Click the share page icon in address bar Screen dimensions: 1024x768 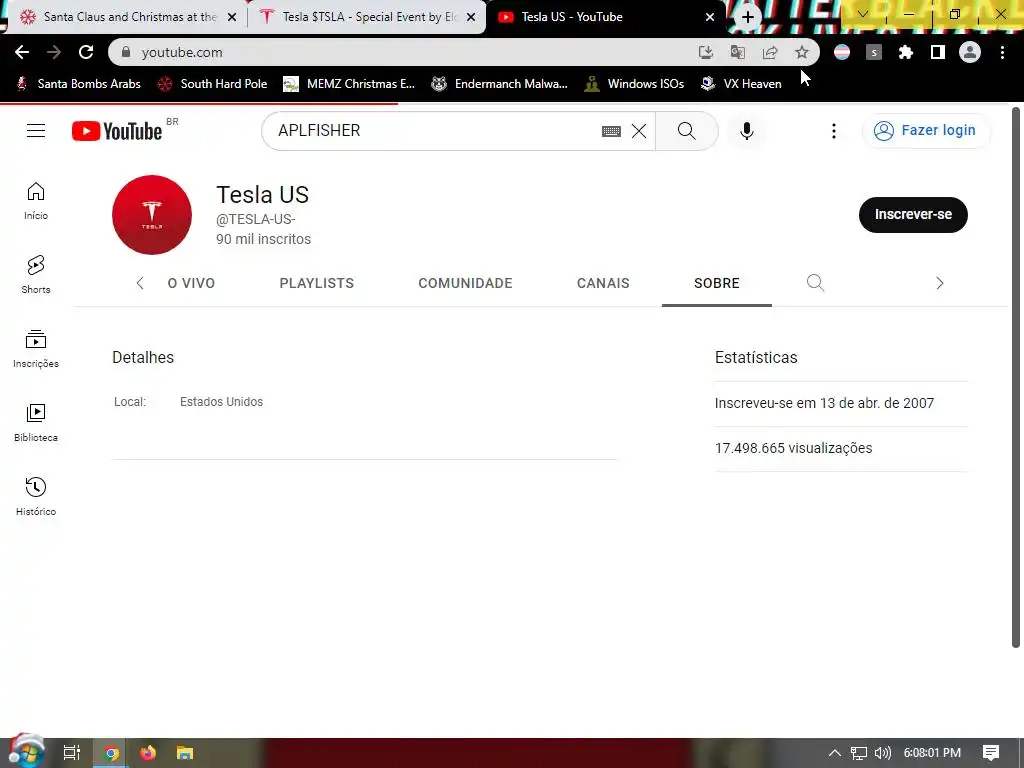(x=770, y=52)
